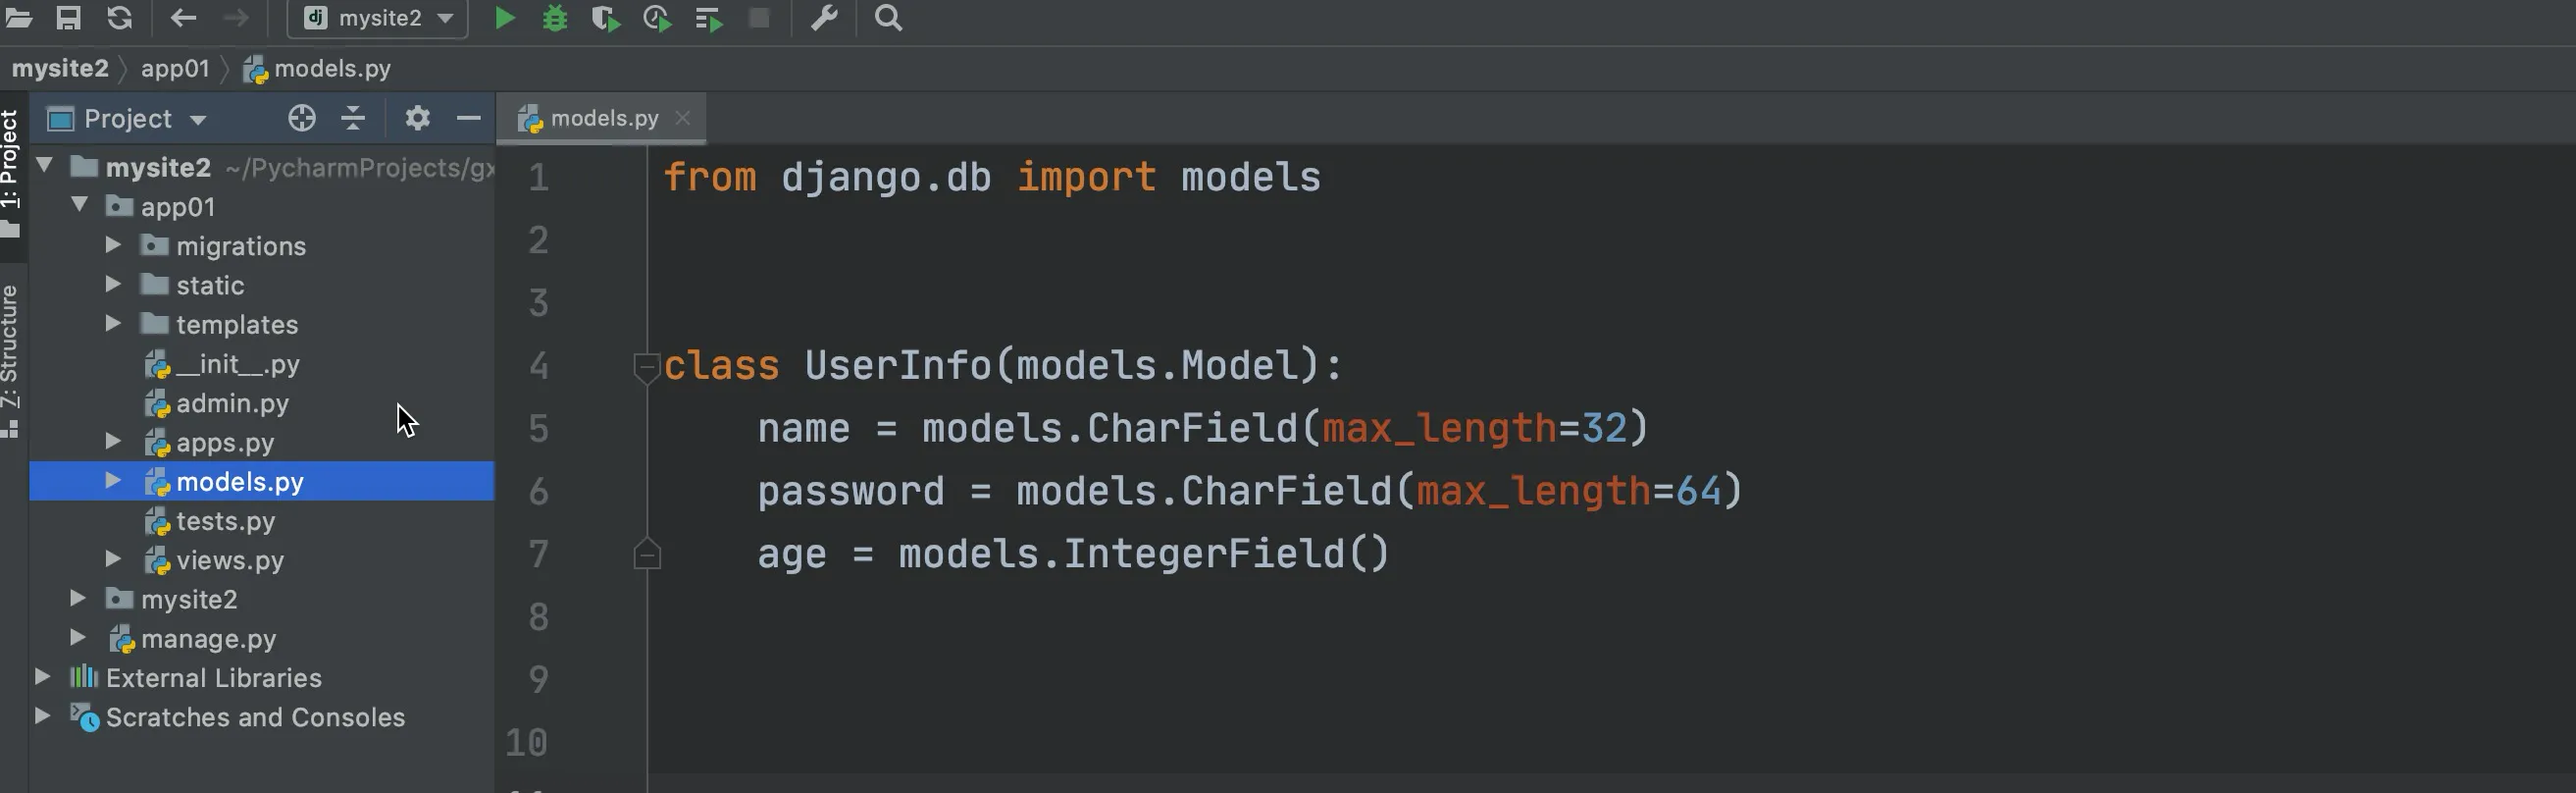Open the mysite2 run configuration dropdown
The width and height of the screenshot is (2576, 793).
point(378,18)
